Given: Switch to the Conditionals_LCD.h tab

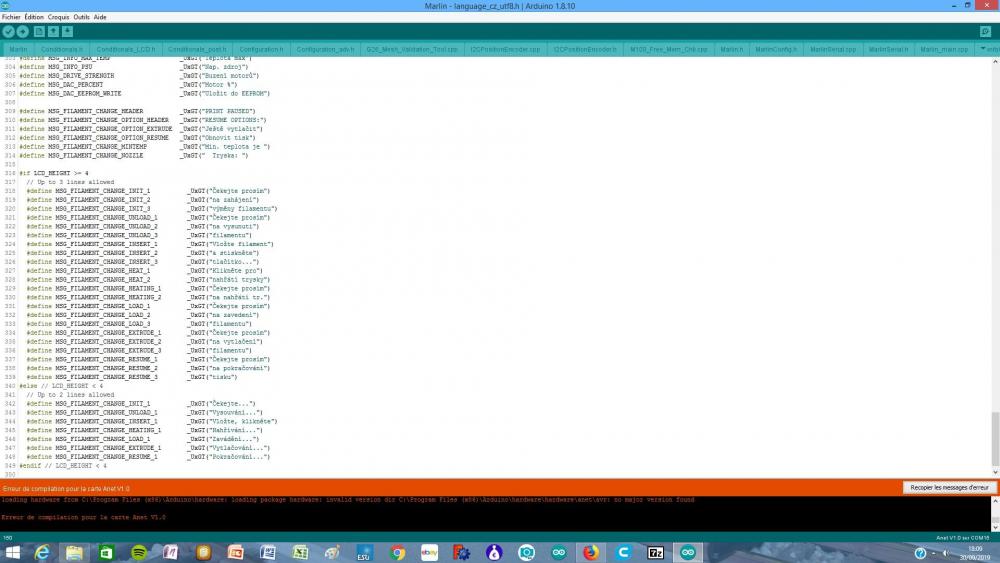Looking at the screenshot, I should (126, 49).
